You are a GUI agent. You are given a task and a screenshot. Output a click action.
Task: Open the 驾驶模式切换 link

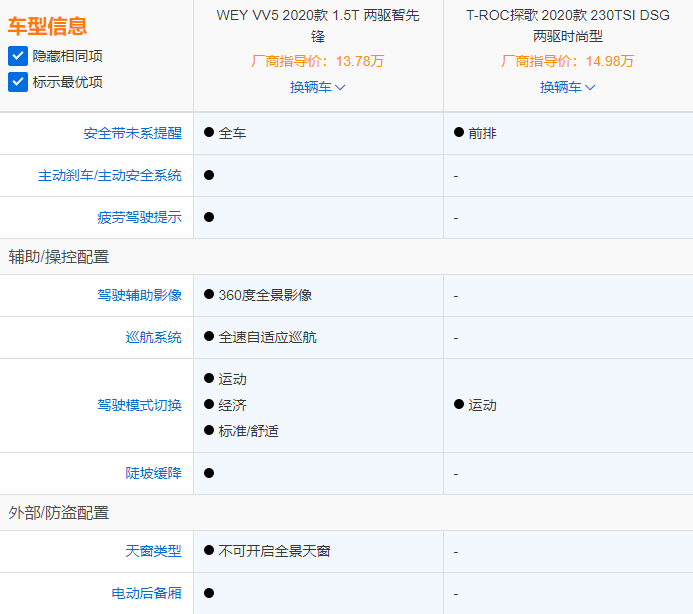[139, 405]
